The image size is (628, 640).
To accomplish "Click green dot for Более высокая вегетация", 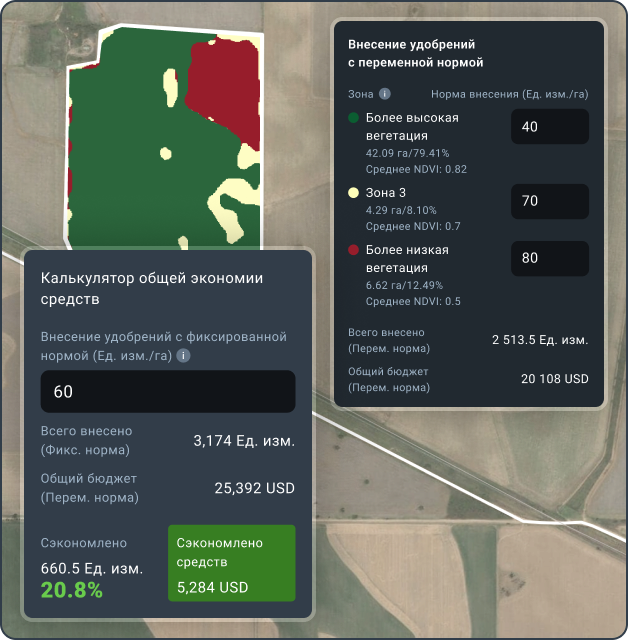I will 353,118.
